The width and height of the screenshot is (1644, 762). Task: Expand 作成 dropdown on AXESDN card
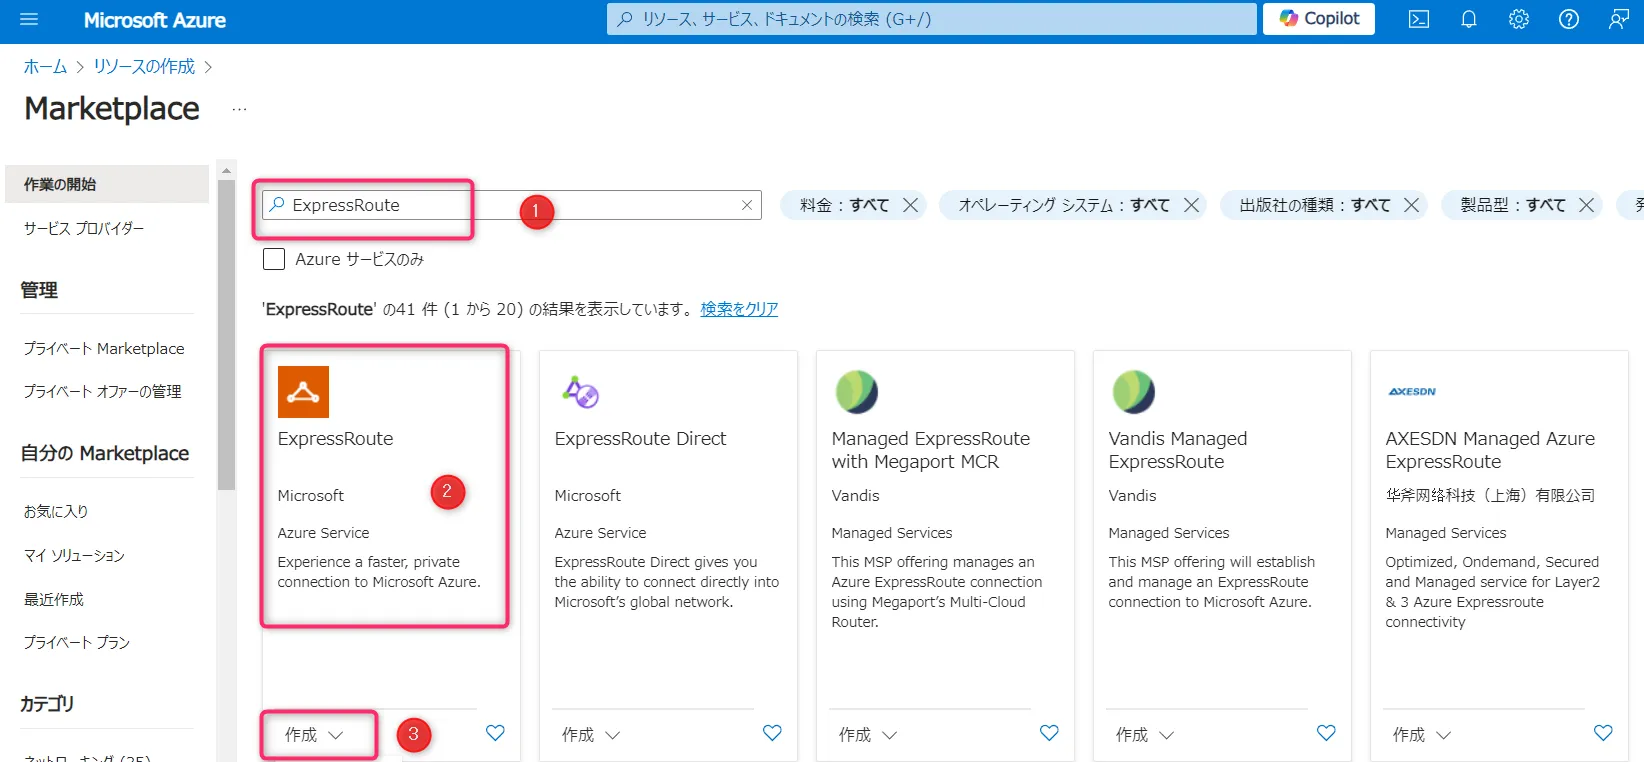click(x=1422, y=735)
